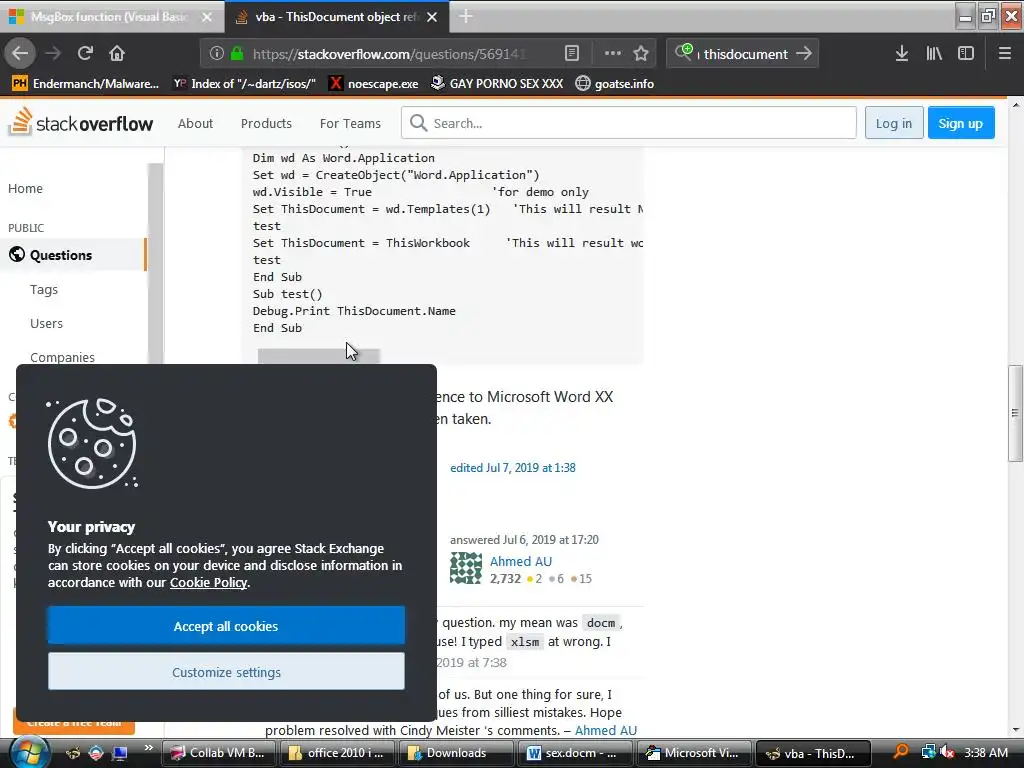Open the browser home page
Viewport: 1024px width, 768px height.
[x=117, y=54]
